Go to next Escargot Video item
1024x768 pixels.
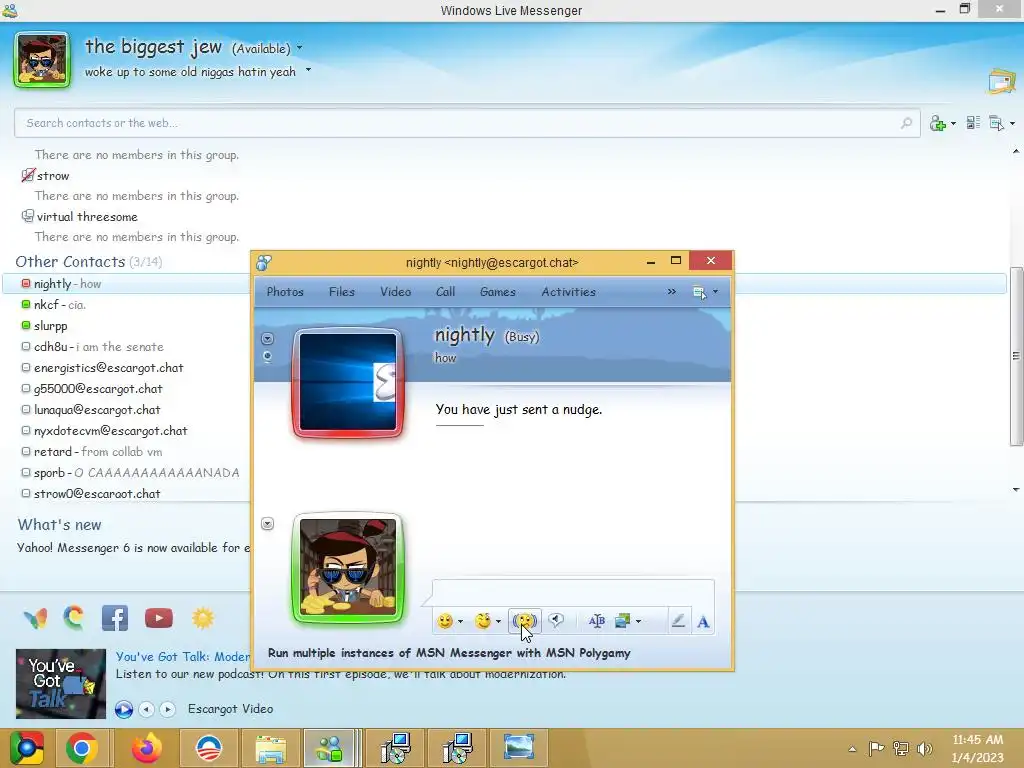tap(168, 709)
